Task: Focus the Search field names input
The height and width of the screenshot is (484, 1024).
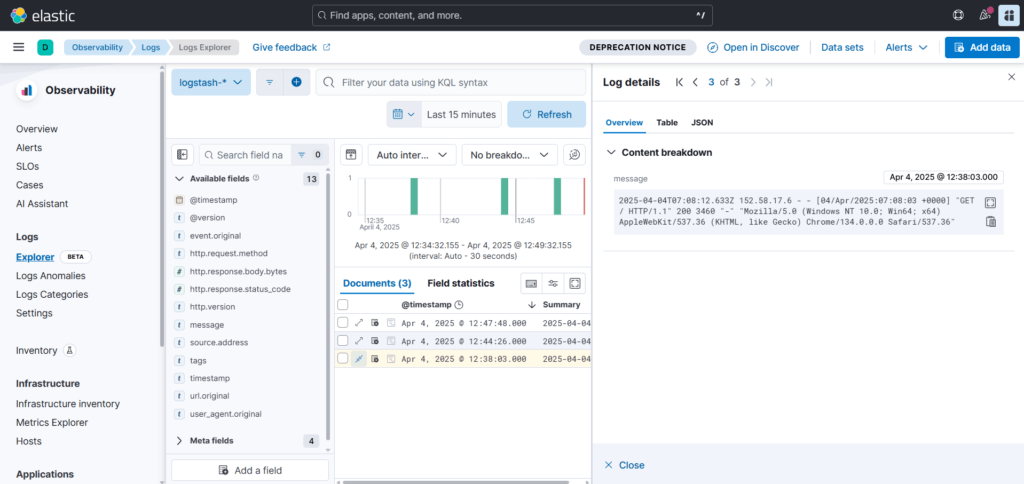Action: [246, 155]
